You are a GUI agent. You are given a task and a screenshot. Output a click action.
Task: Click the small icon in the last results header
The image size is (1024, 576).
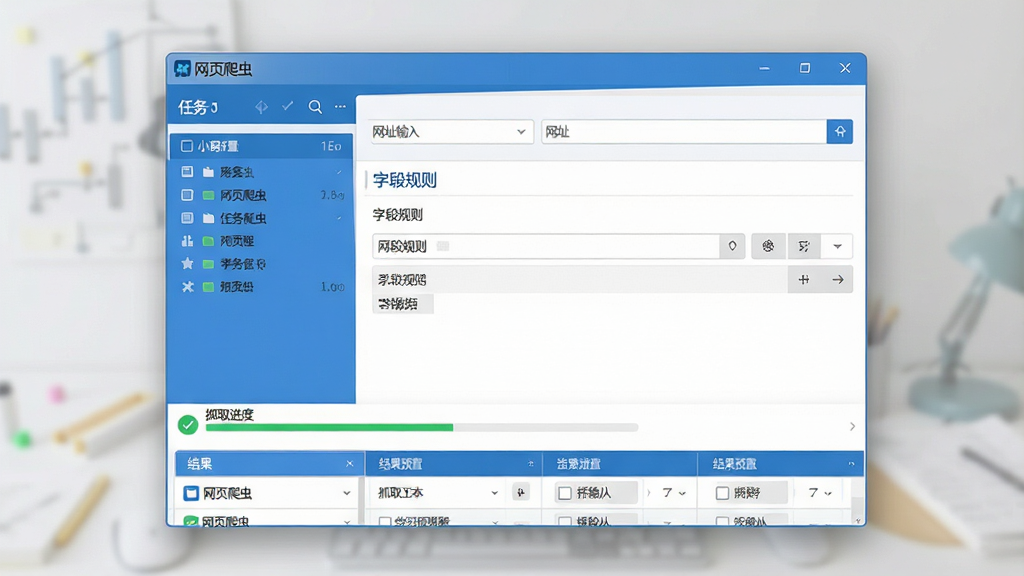pyautogui.click(x=851, y=464)
